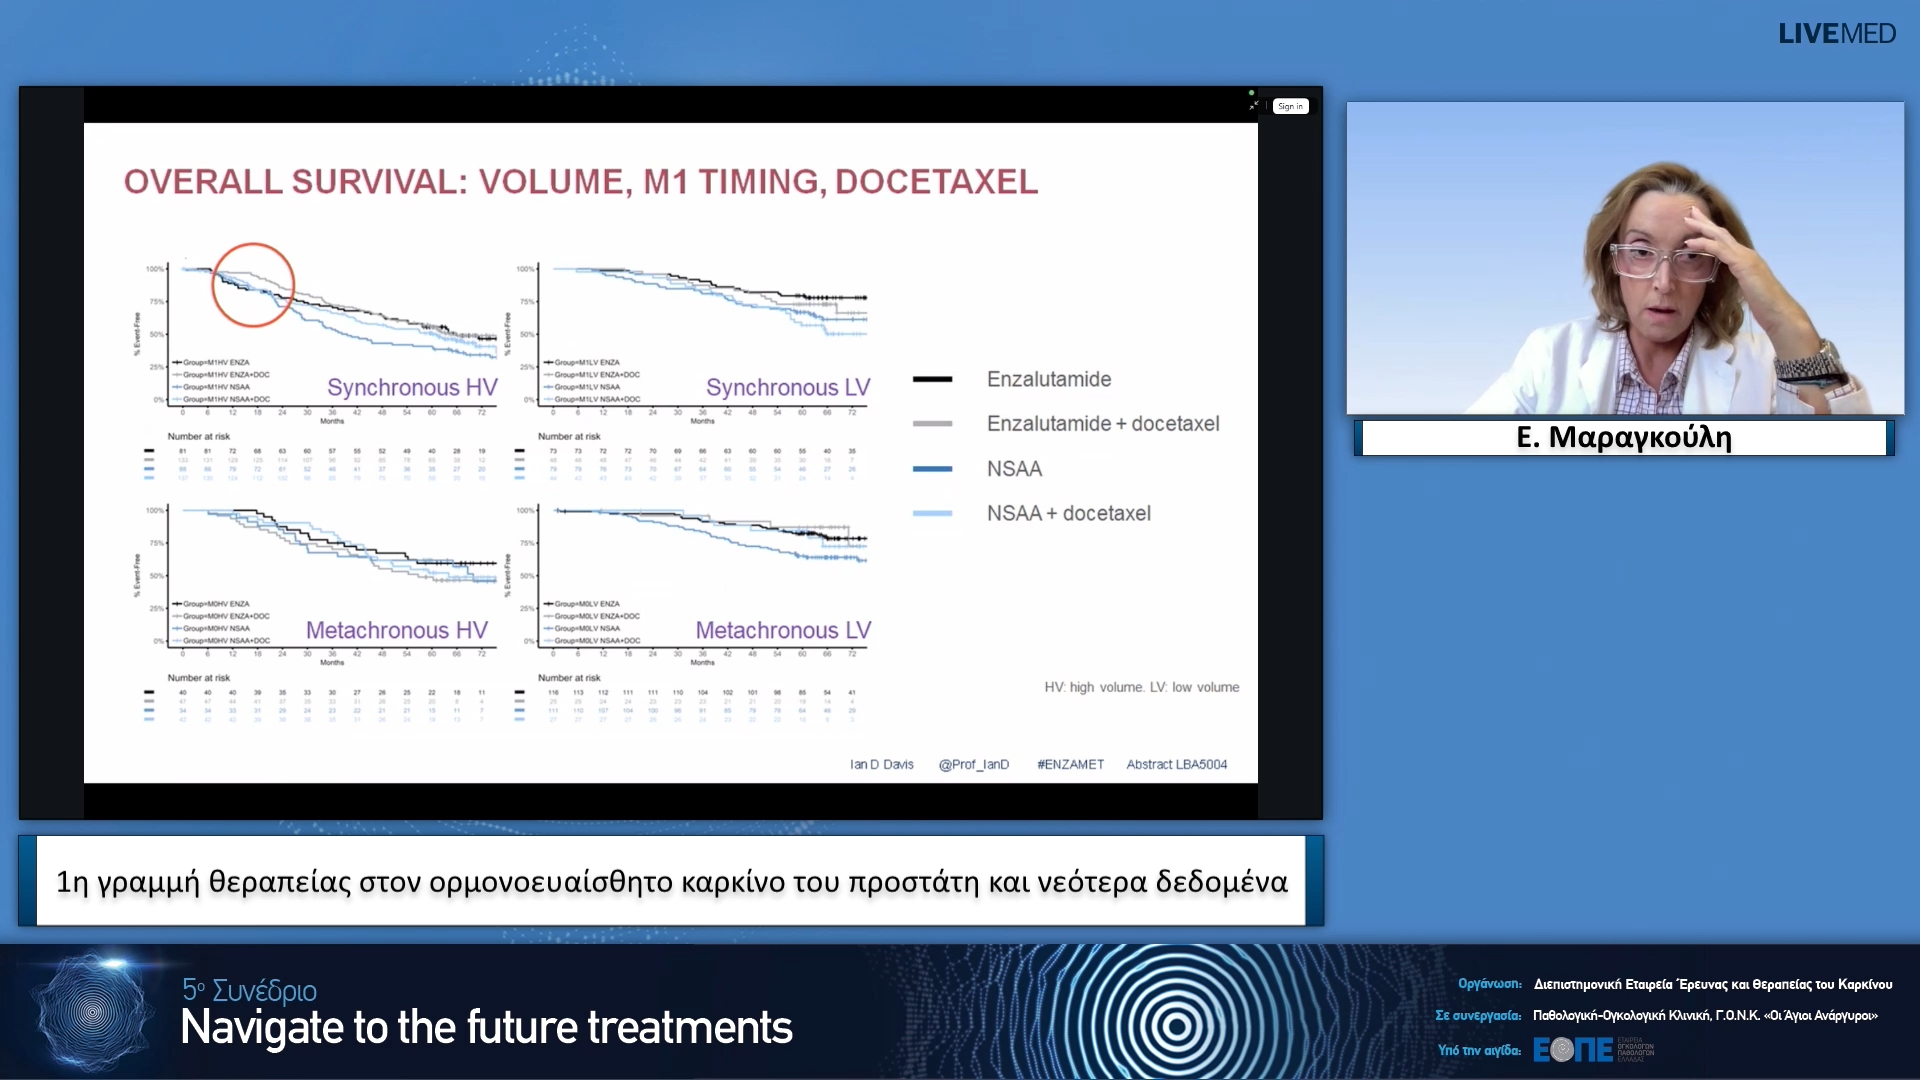Click the Navigate to the future treatments title

tap(486, 1028)
